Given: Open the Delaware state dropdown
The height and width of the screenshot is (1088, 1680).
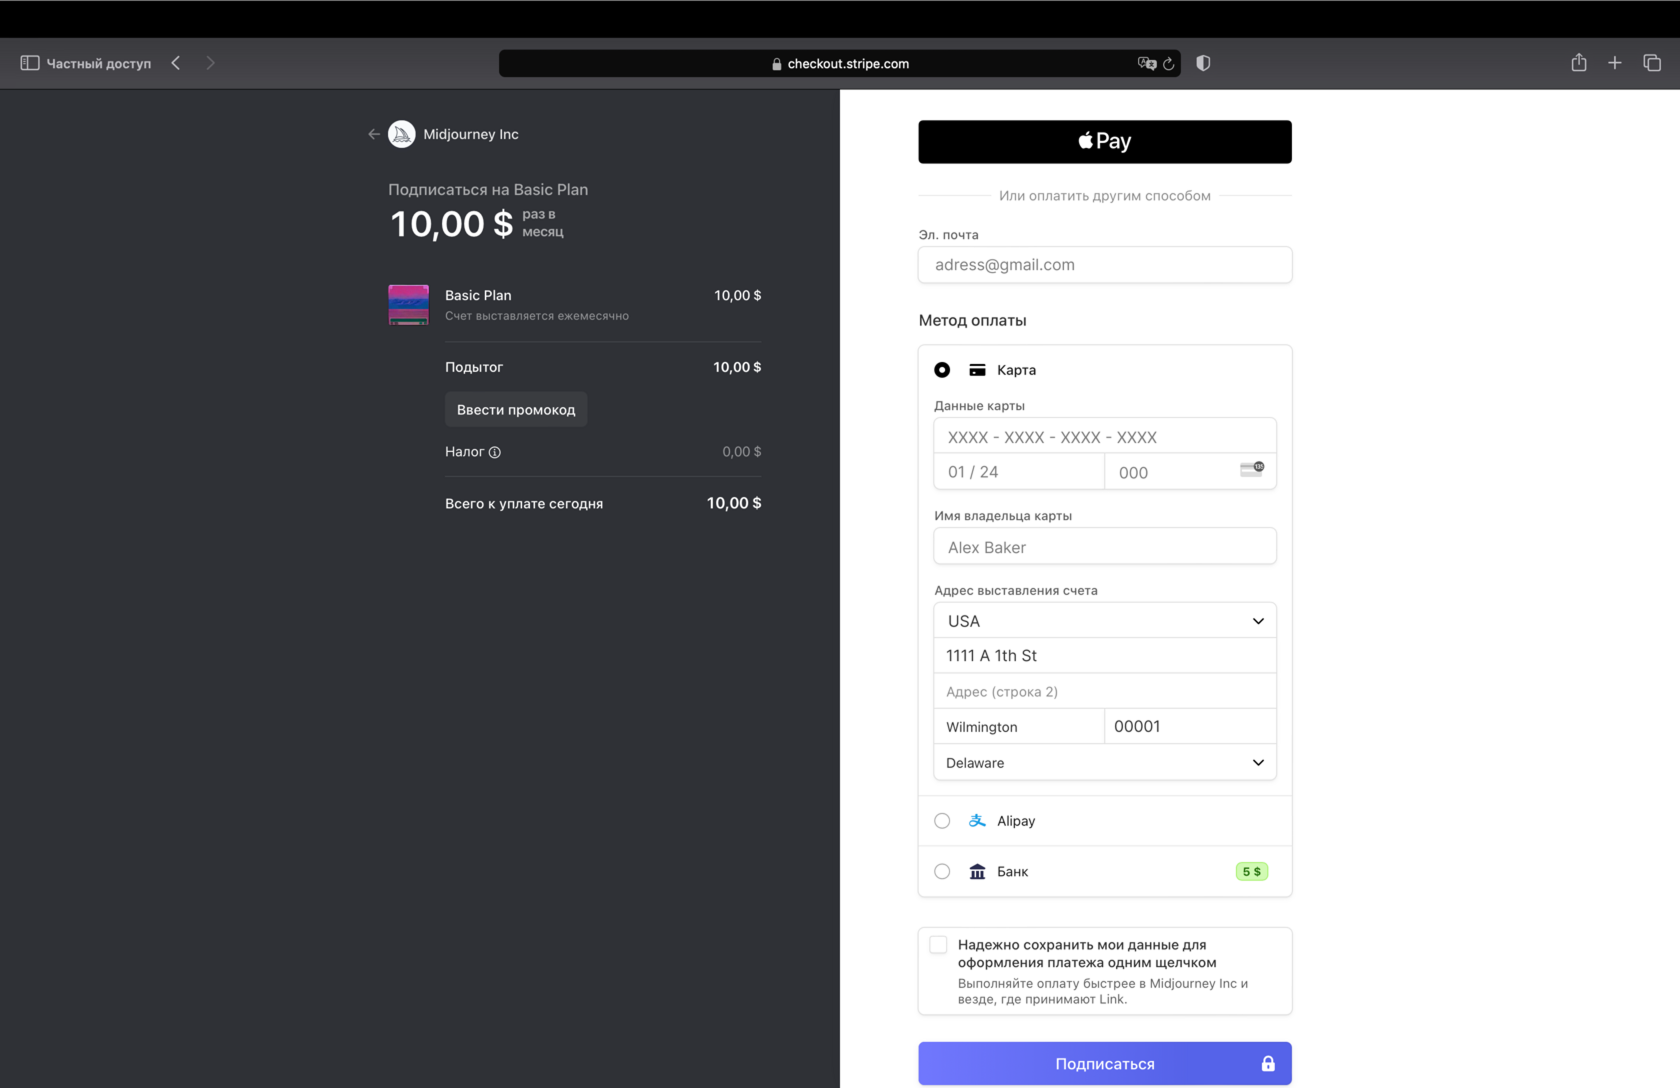Looking at the screenshot, I should [x=1105, y=763].
